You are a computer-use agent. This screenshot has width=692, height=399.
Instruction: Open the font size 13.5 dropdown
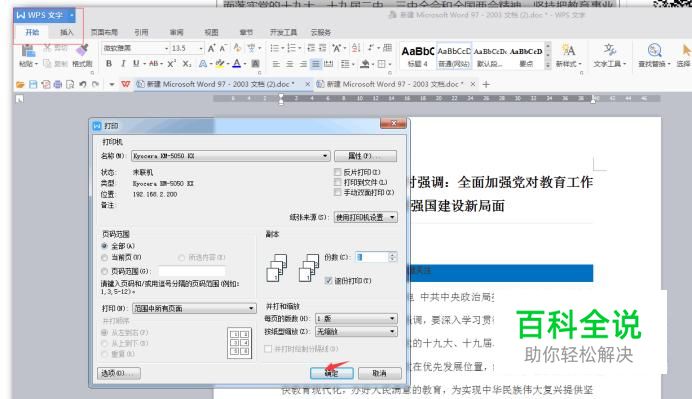pos(201,48)
